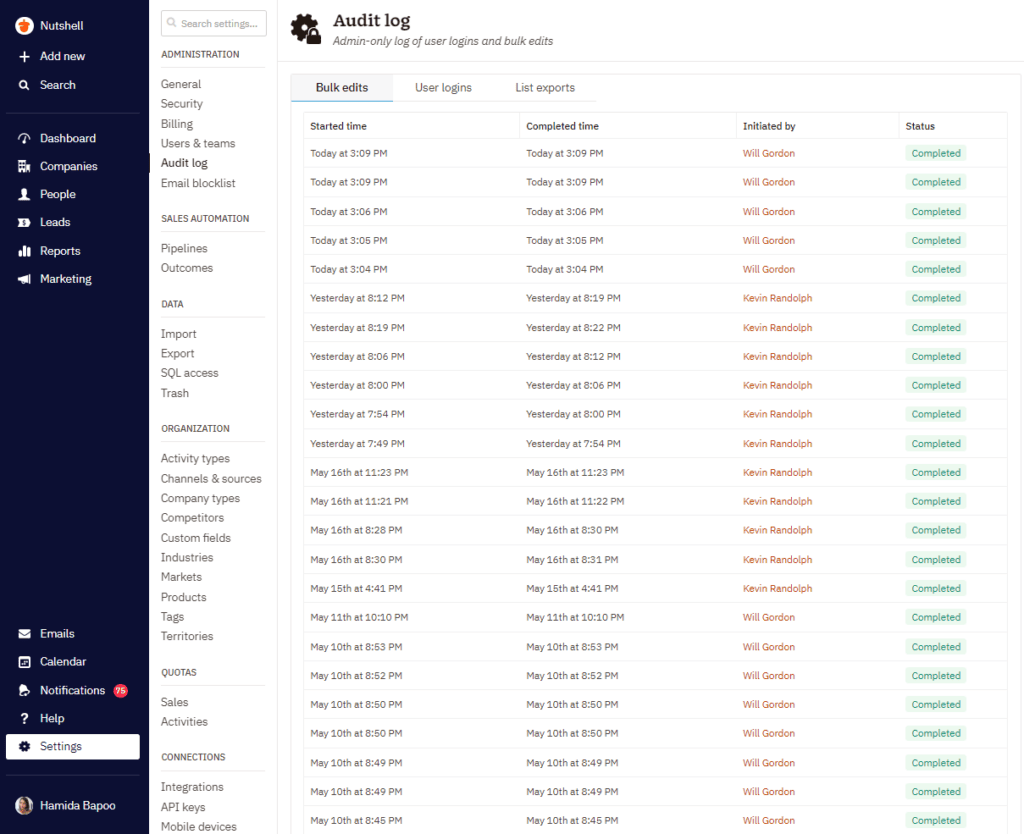The width and height of the screenshot is (1024, 834).
Task: Switch to the User logins tab
Action: (443, 87)
